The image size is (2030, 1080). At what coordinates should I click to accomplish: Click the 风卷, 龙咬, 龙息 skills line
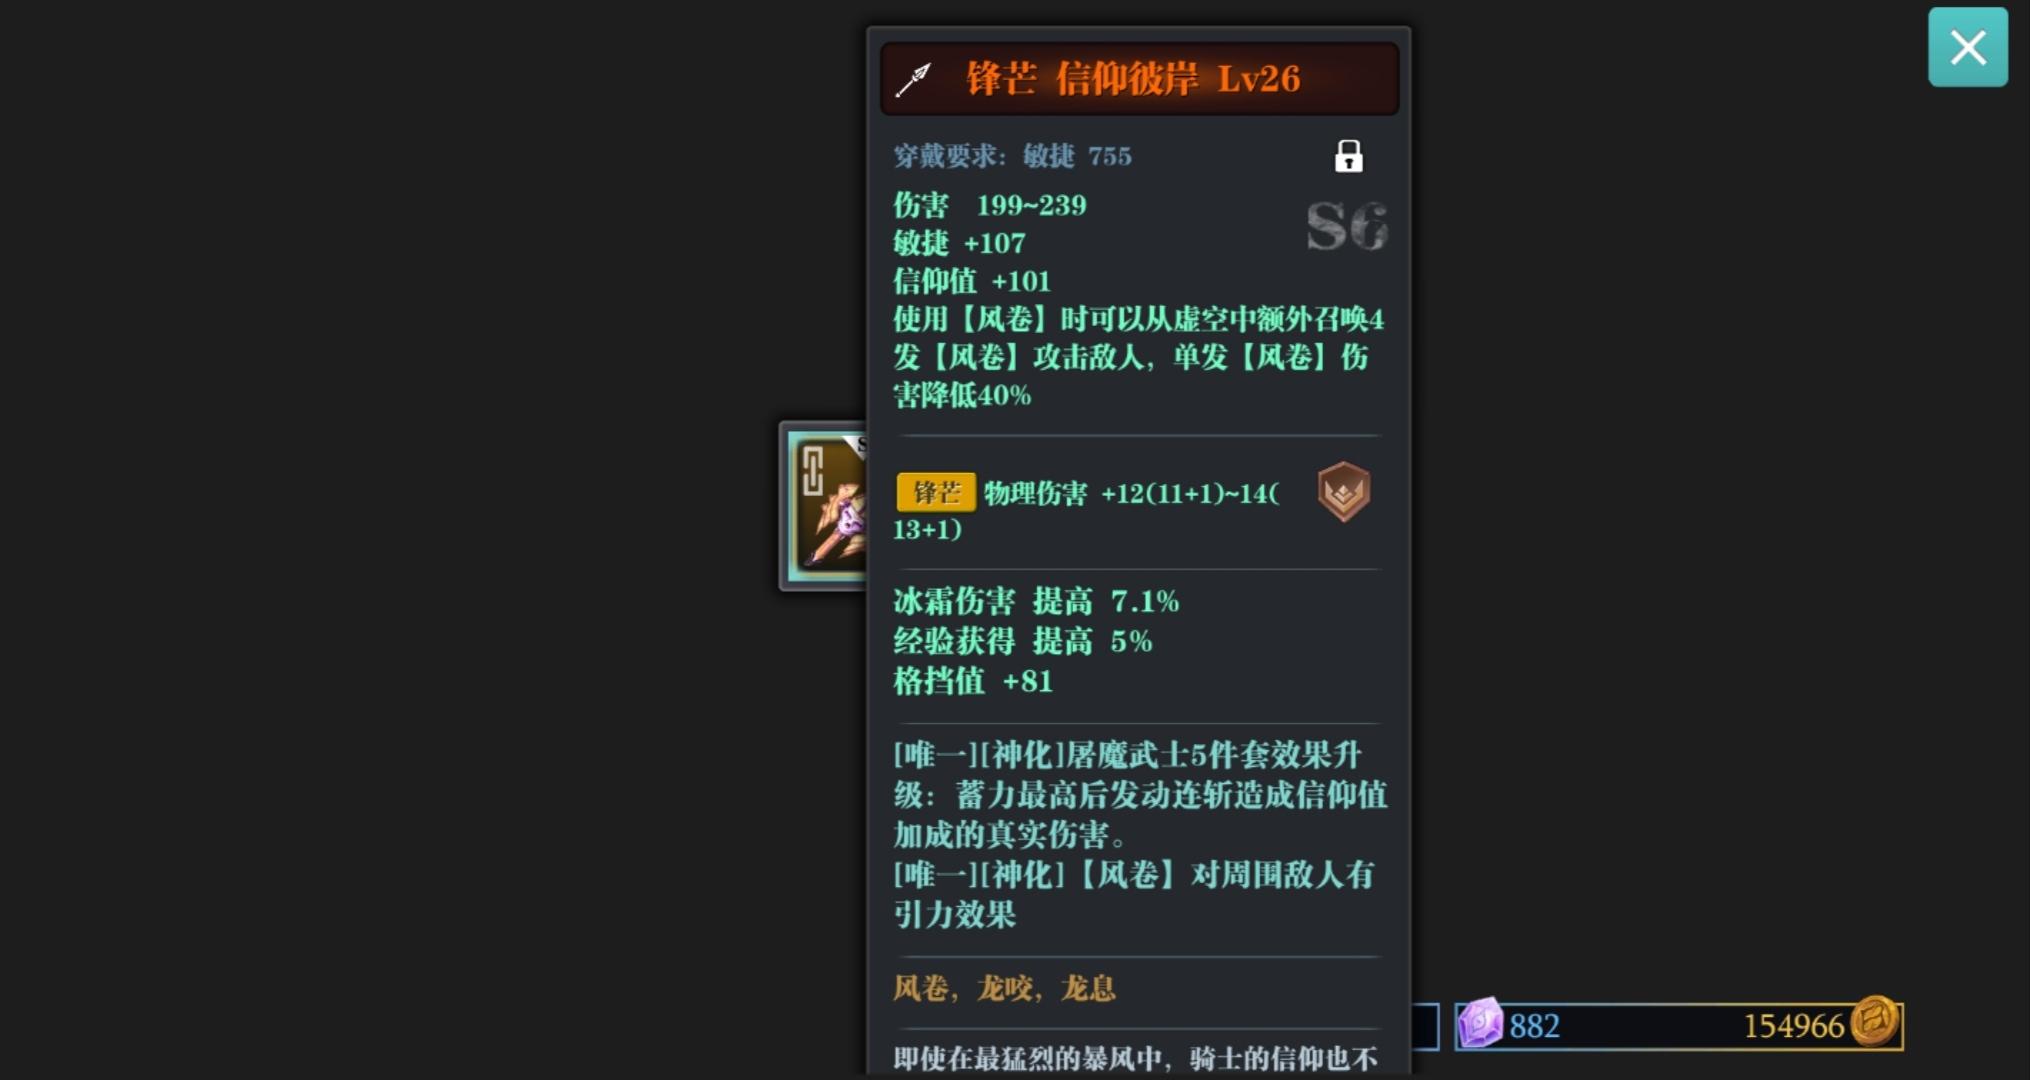click(x=1004, y=988)
